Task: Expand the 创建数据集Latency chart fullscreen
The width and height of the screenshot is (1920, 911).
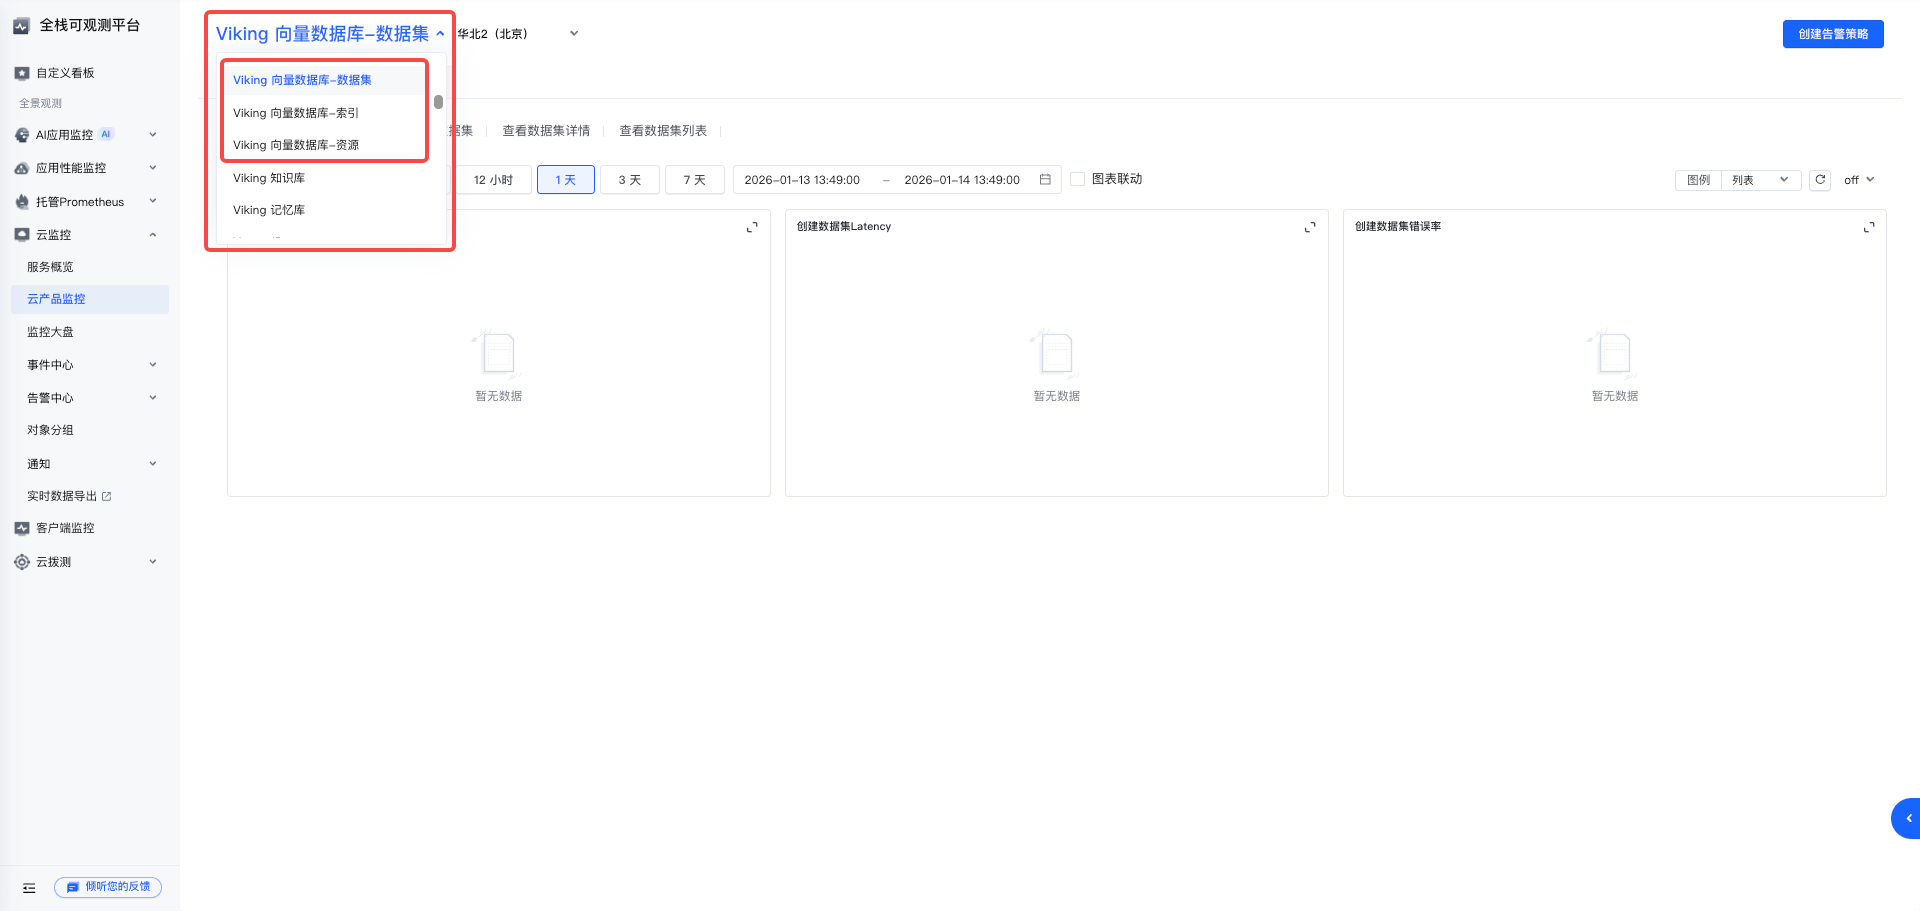Action: [1309, 228]
